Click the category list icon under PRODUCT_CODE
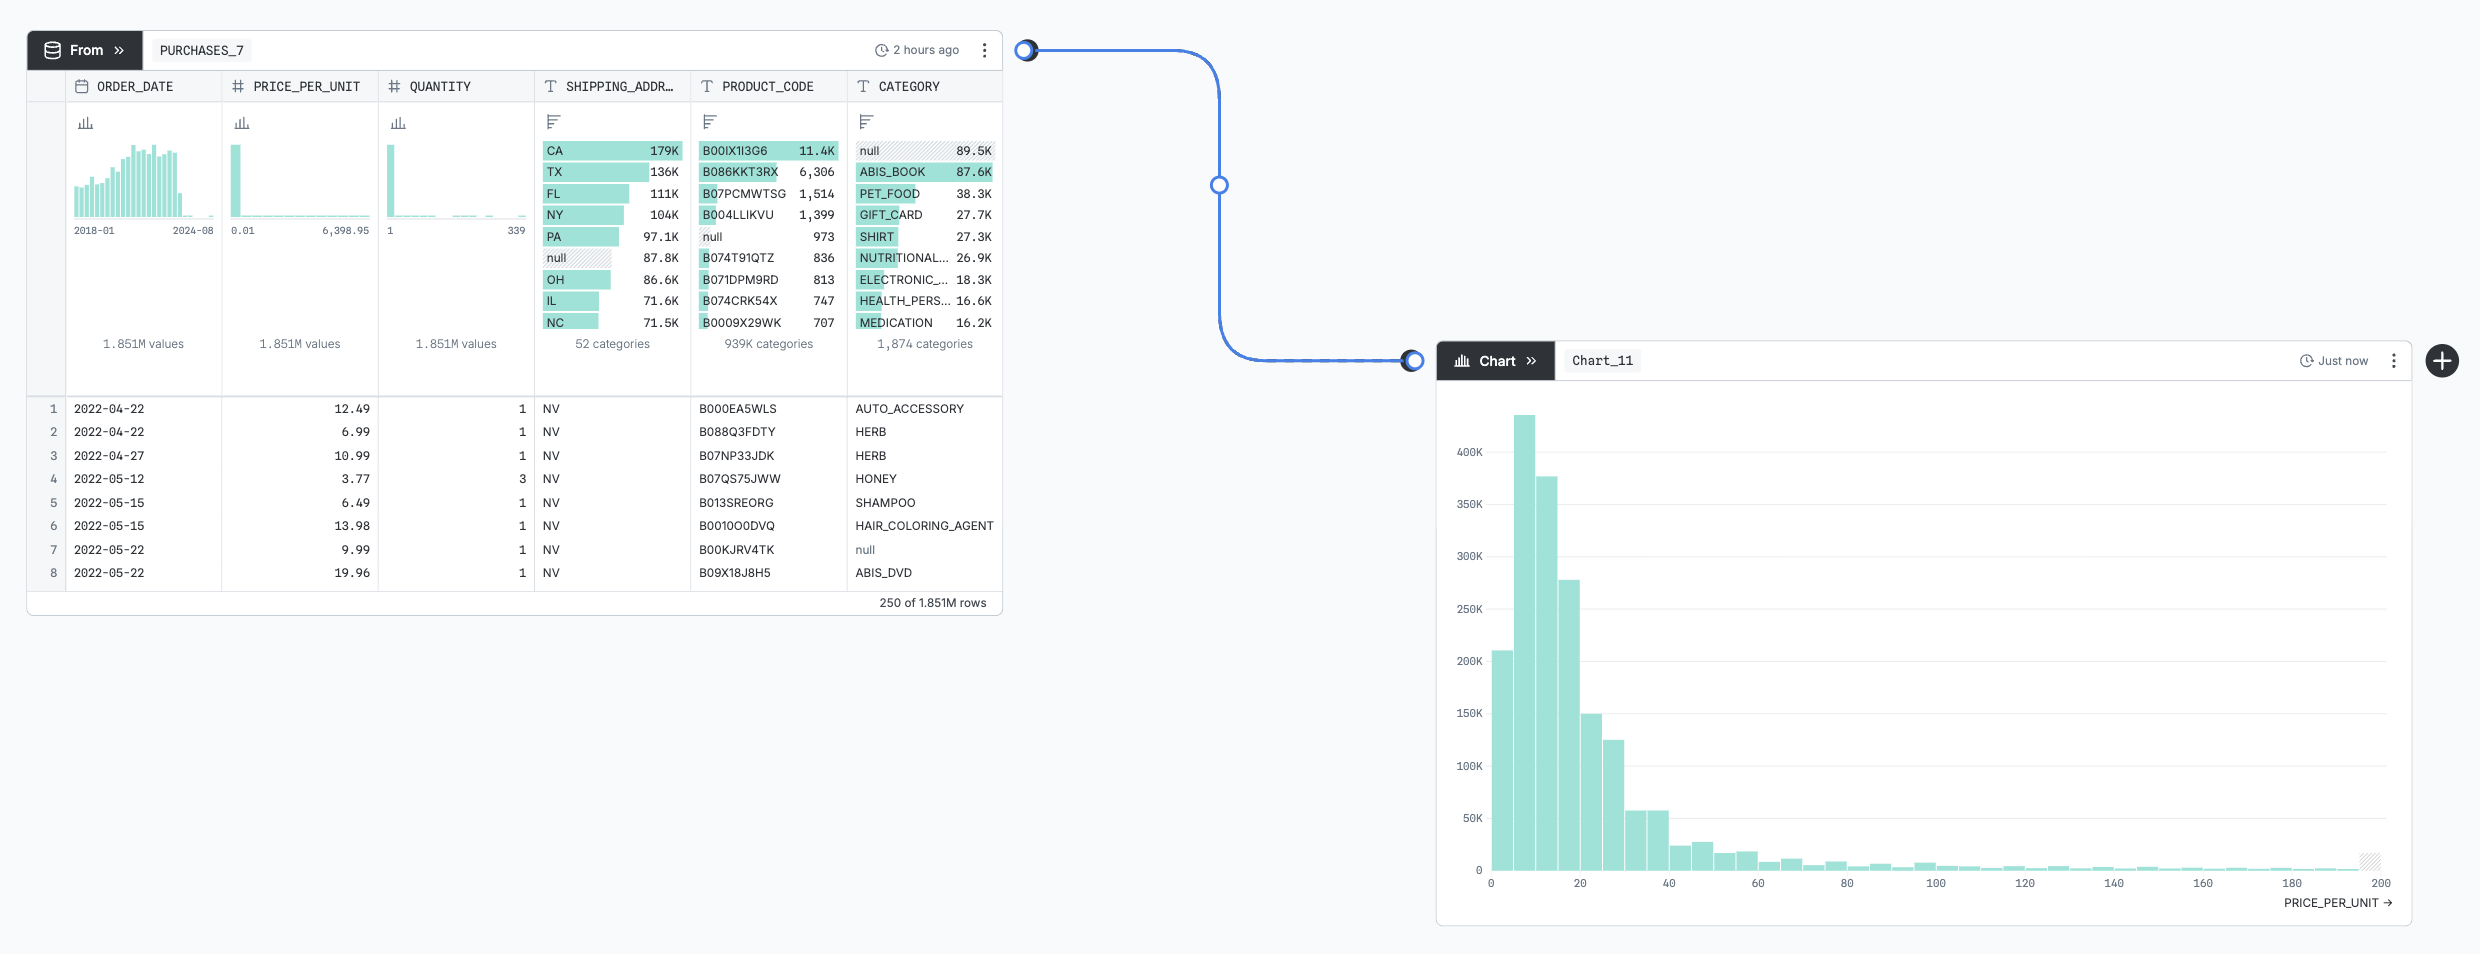 [x=709, y=122]
